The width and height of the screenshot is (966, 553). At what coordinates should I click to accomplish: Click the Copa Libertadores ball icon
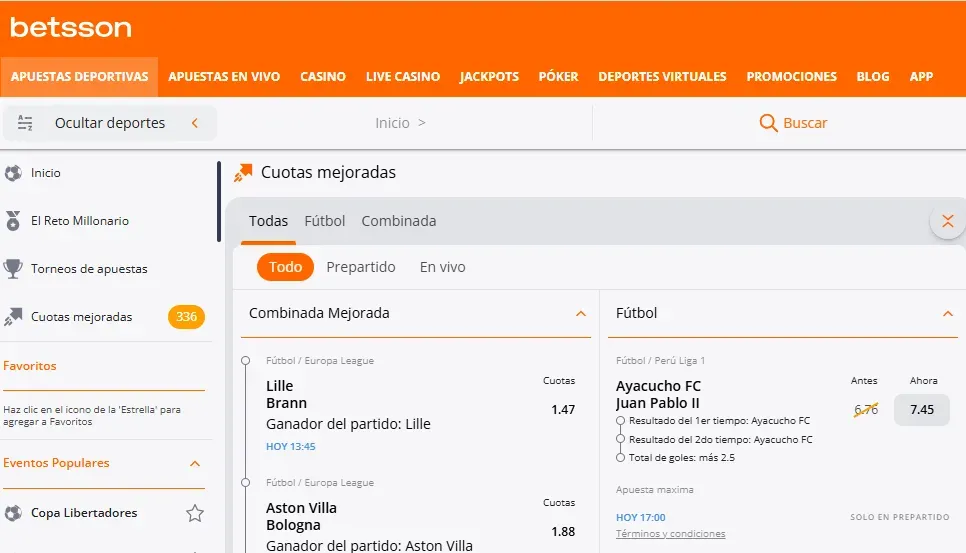[13, 513]
